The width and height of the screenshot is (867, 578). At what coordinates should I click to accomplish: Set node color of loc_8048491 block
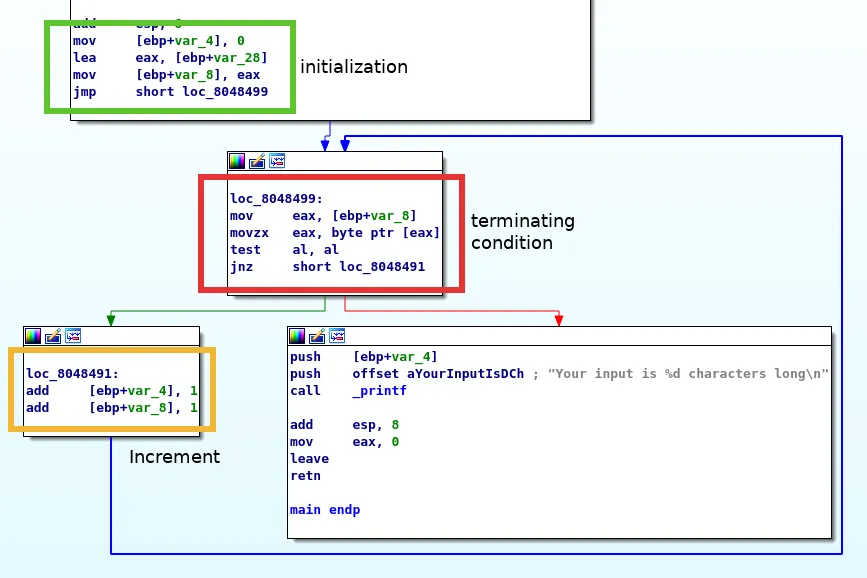33,336
